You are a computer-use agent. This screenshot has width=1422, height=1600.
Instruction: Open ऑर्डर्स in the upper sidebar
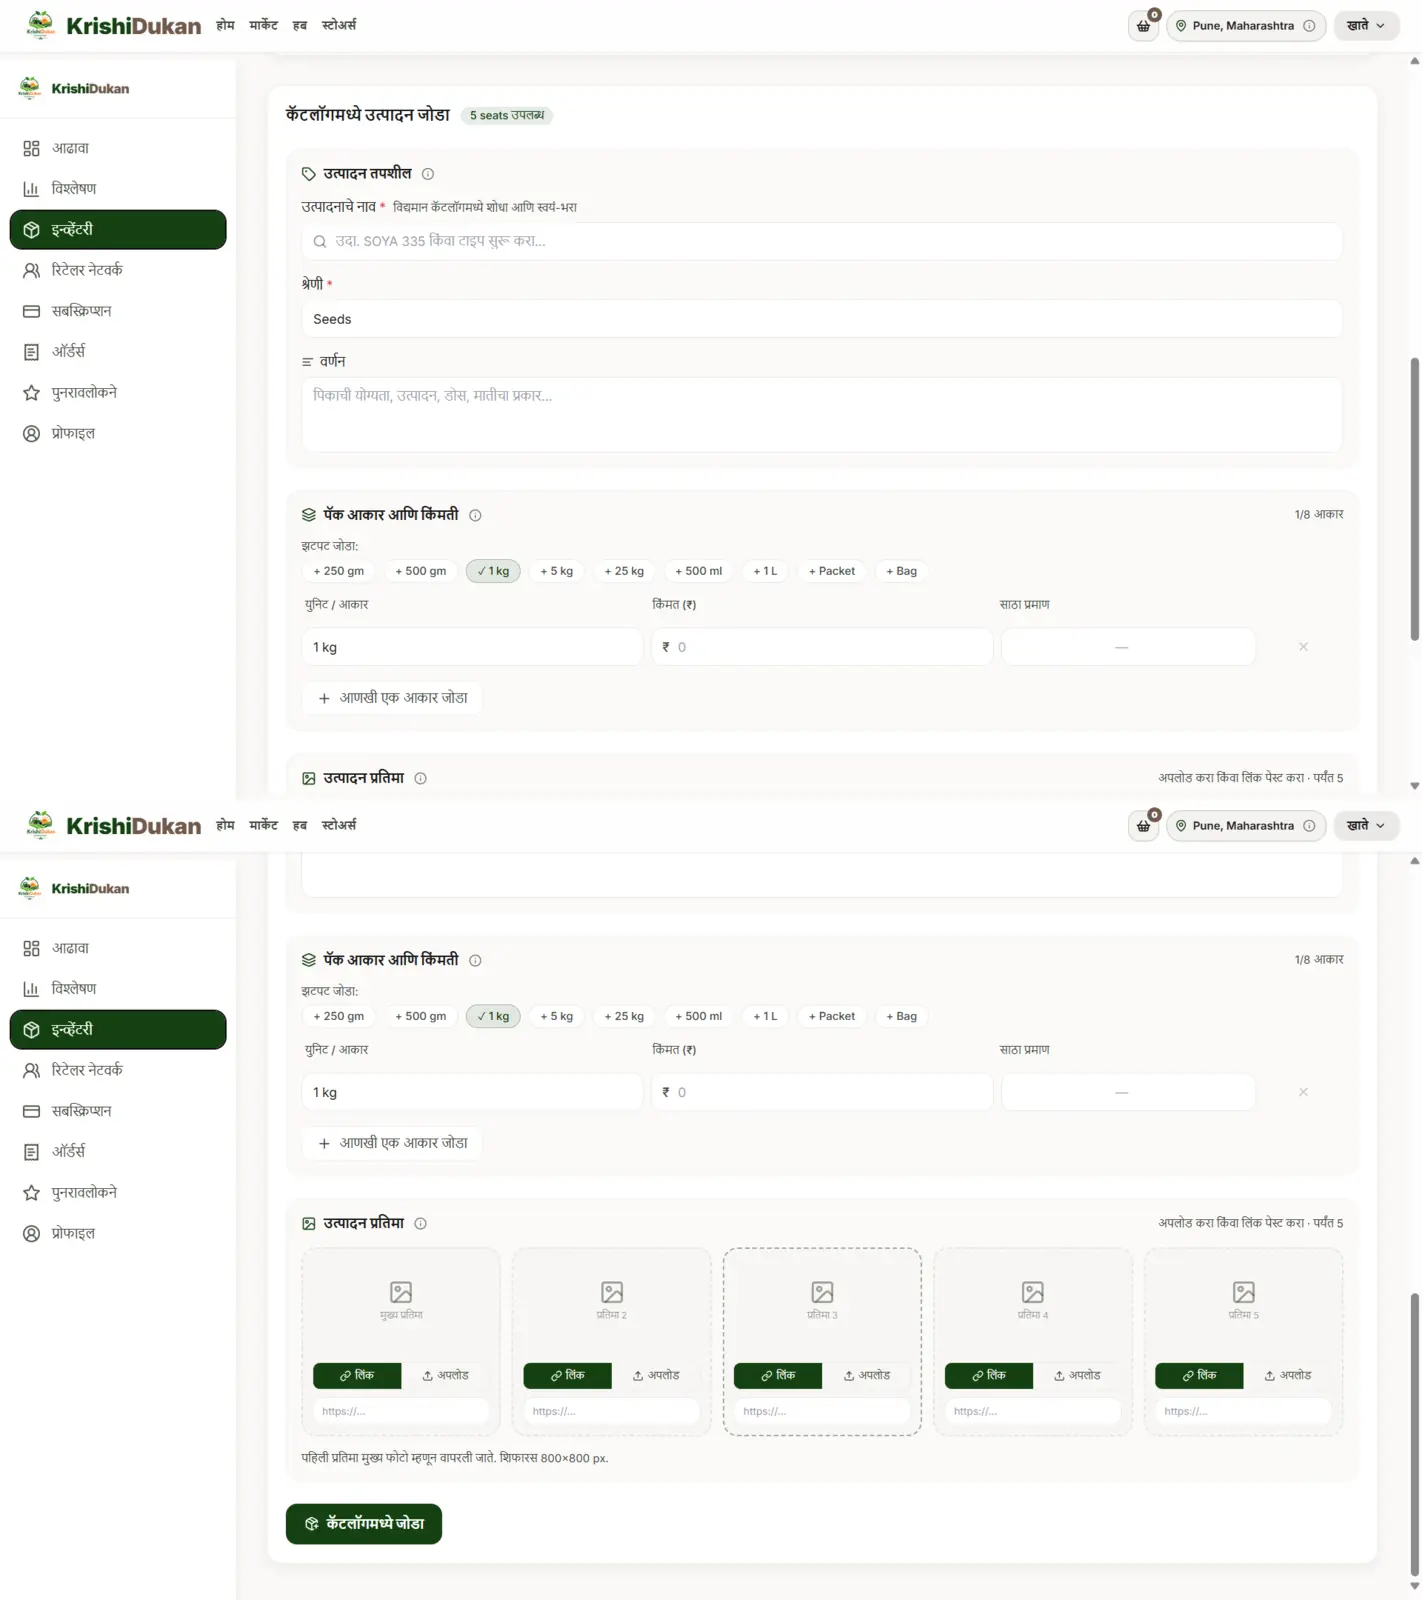click(118, 352)
